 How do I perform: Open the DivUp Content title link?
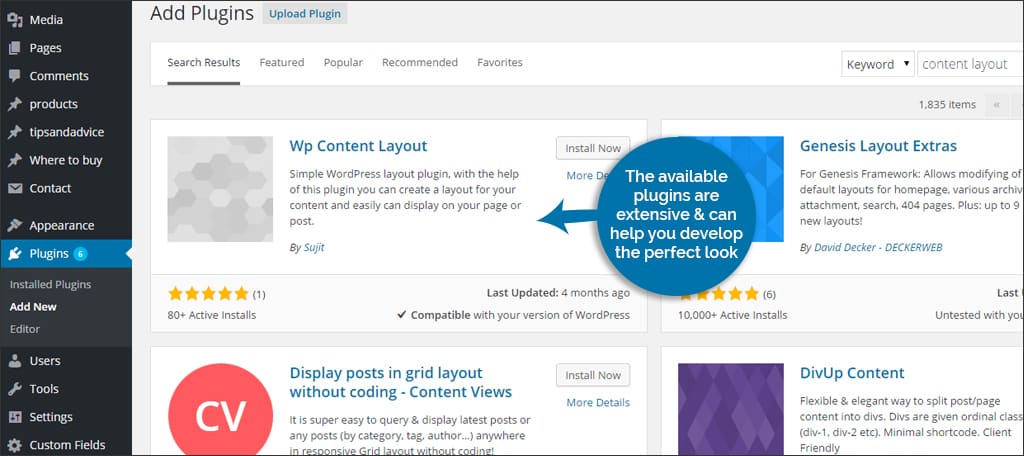852,373
